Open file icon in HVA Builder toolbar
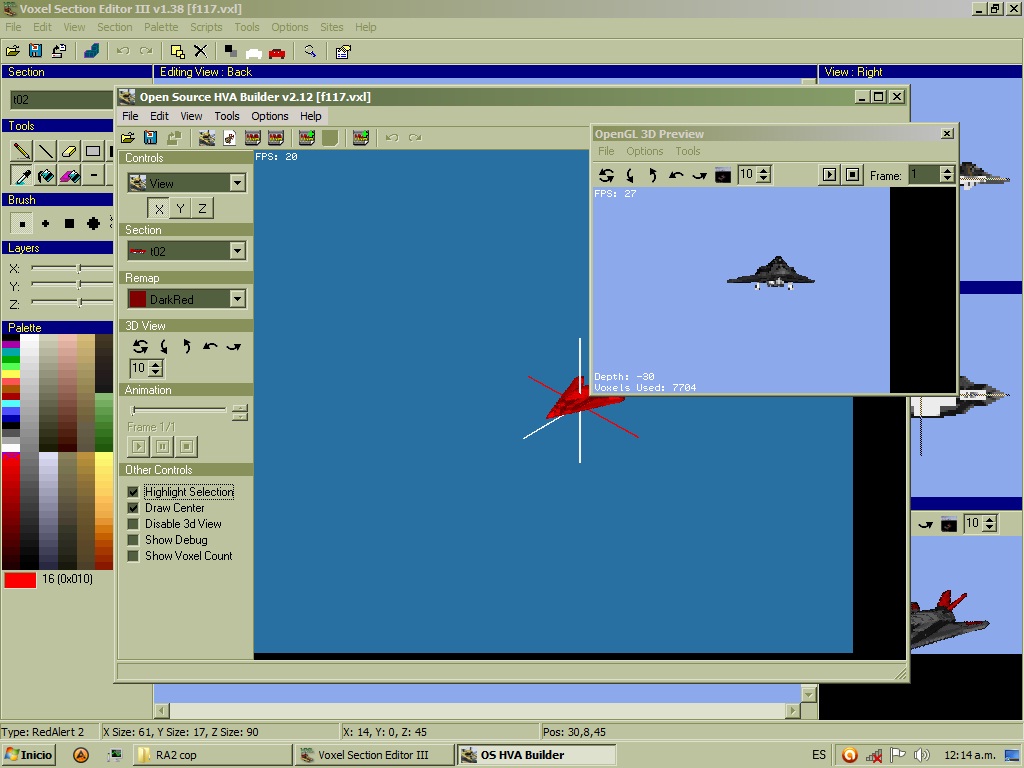This screenshot has width=1024, height=768. click(128, 137)
